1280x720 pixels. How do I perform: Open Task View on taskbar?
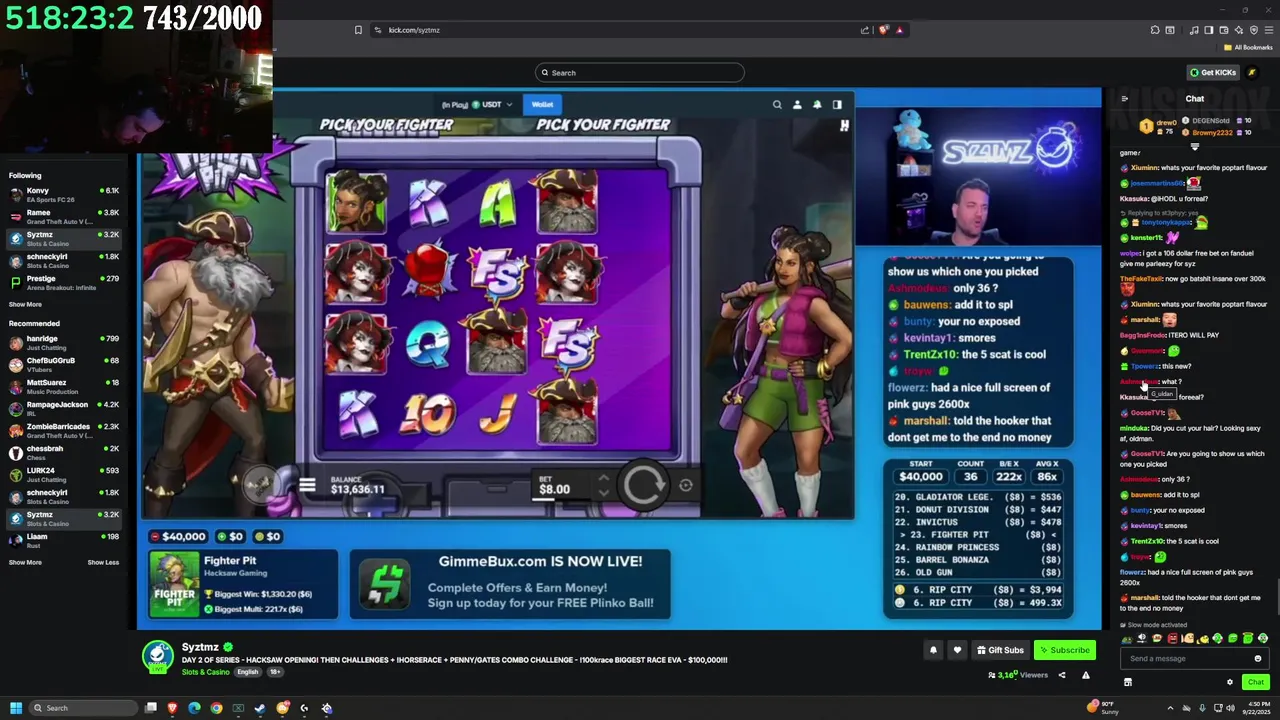tap(151, 708)
